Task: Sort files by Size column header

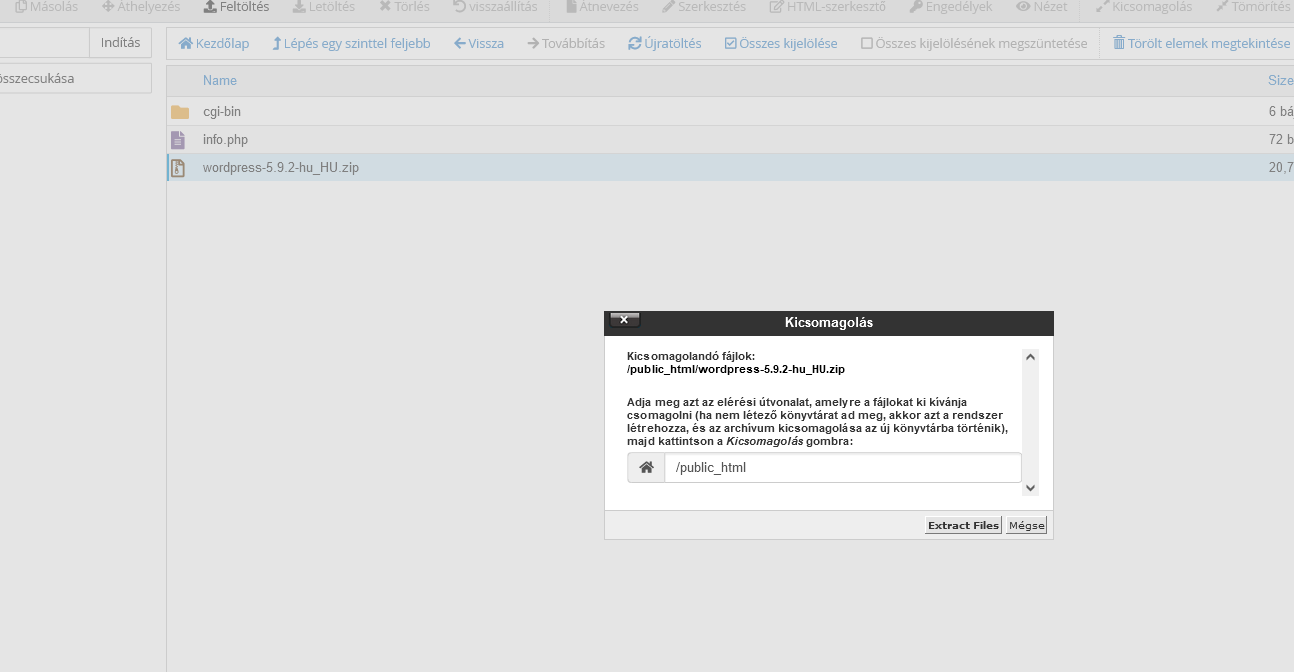Action: 1280,80
